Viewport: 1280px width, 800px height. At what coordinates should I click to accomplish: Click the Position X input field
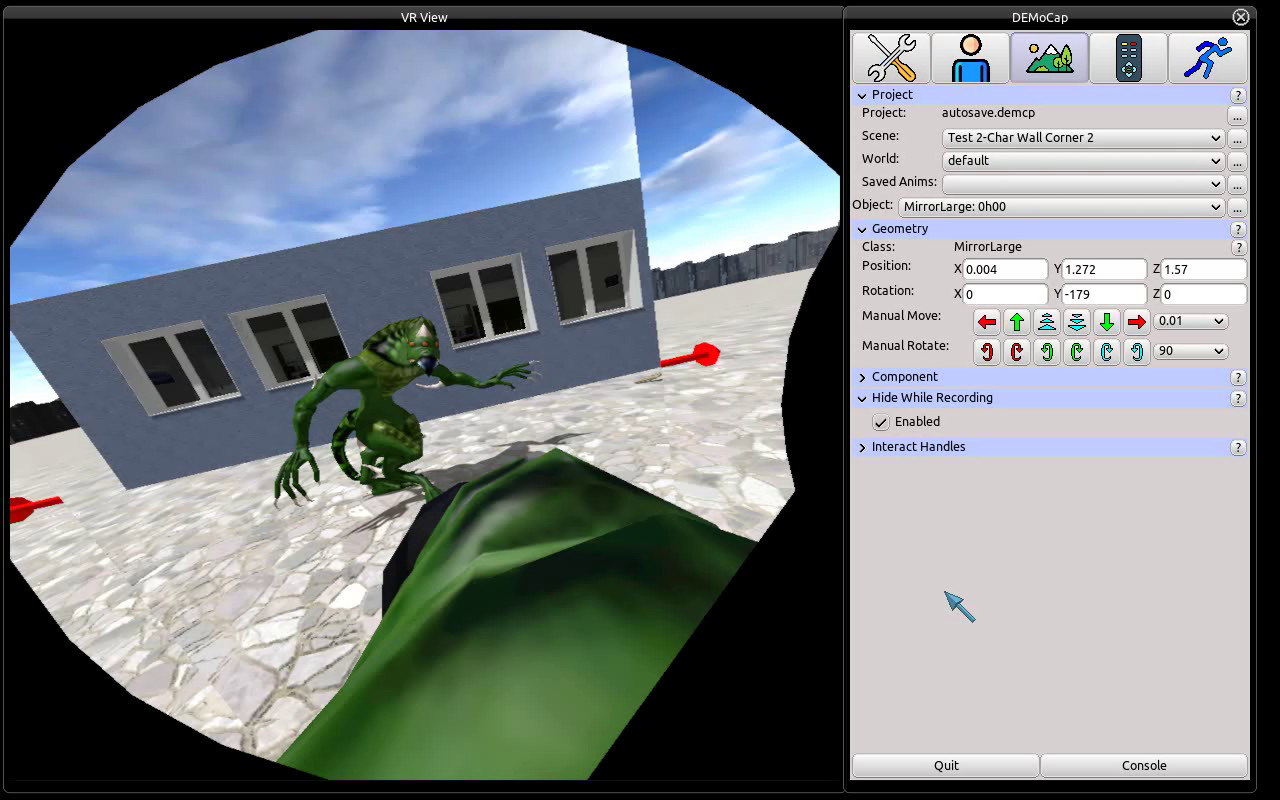click(1002, 269)
